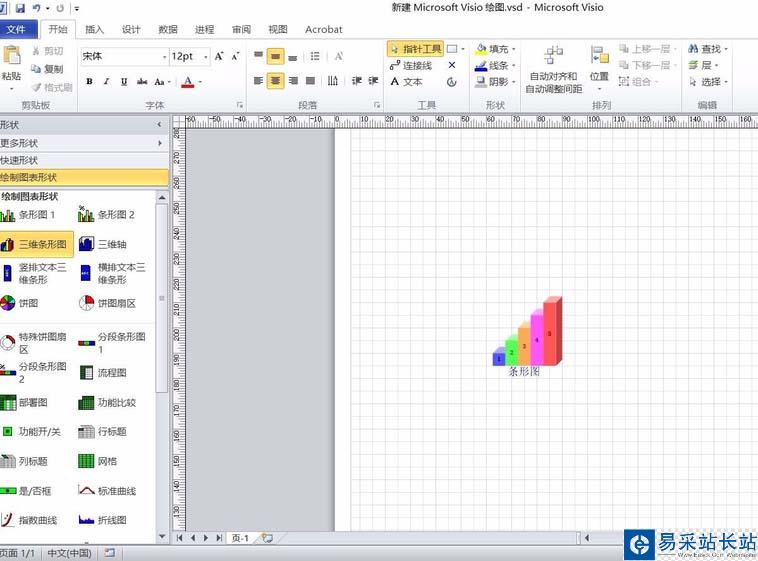Pick the 网格 shape
Image resolution: width=758 pixels, height=561 pixels.
98,461
